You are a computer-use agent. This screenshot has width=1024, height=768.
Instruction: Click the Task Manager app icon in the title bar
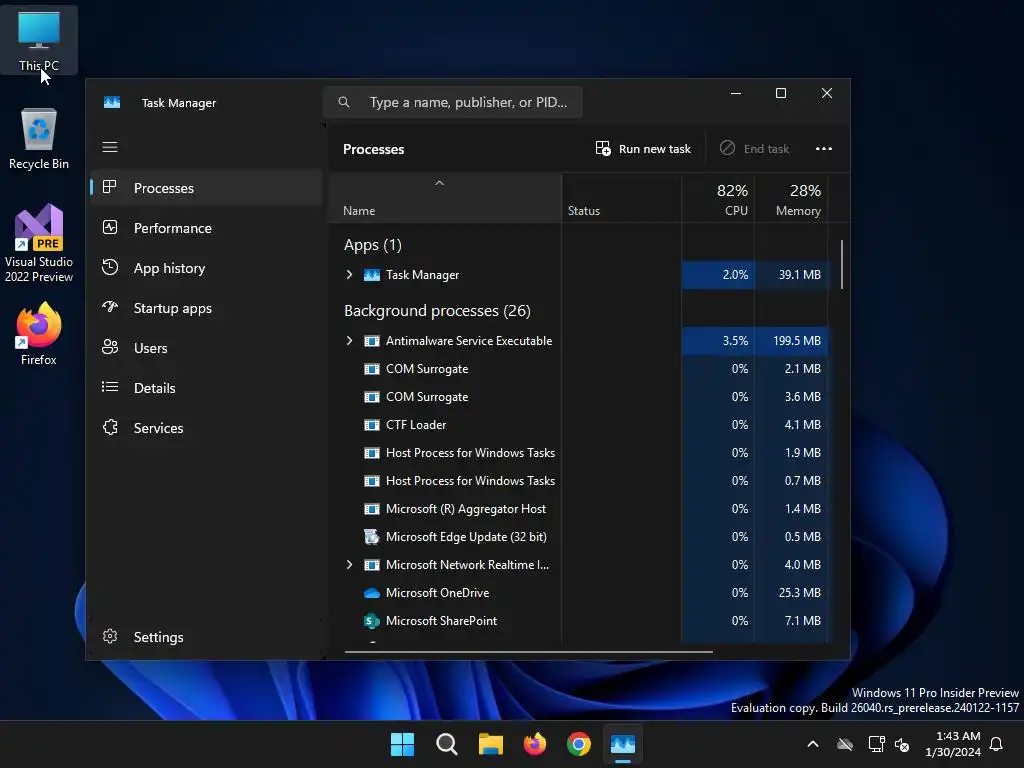112,103
